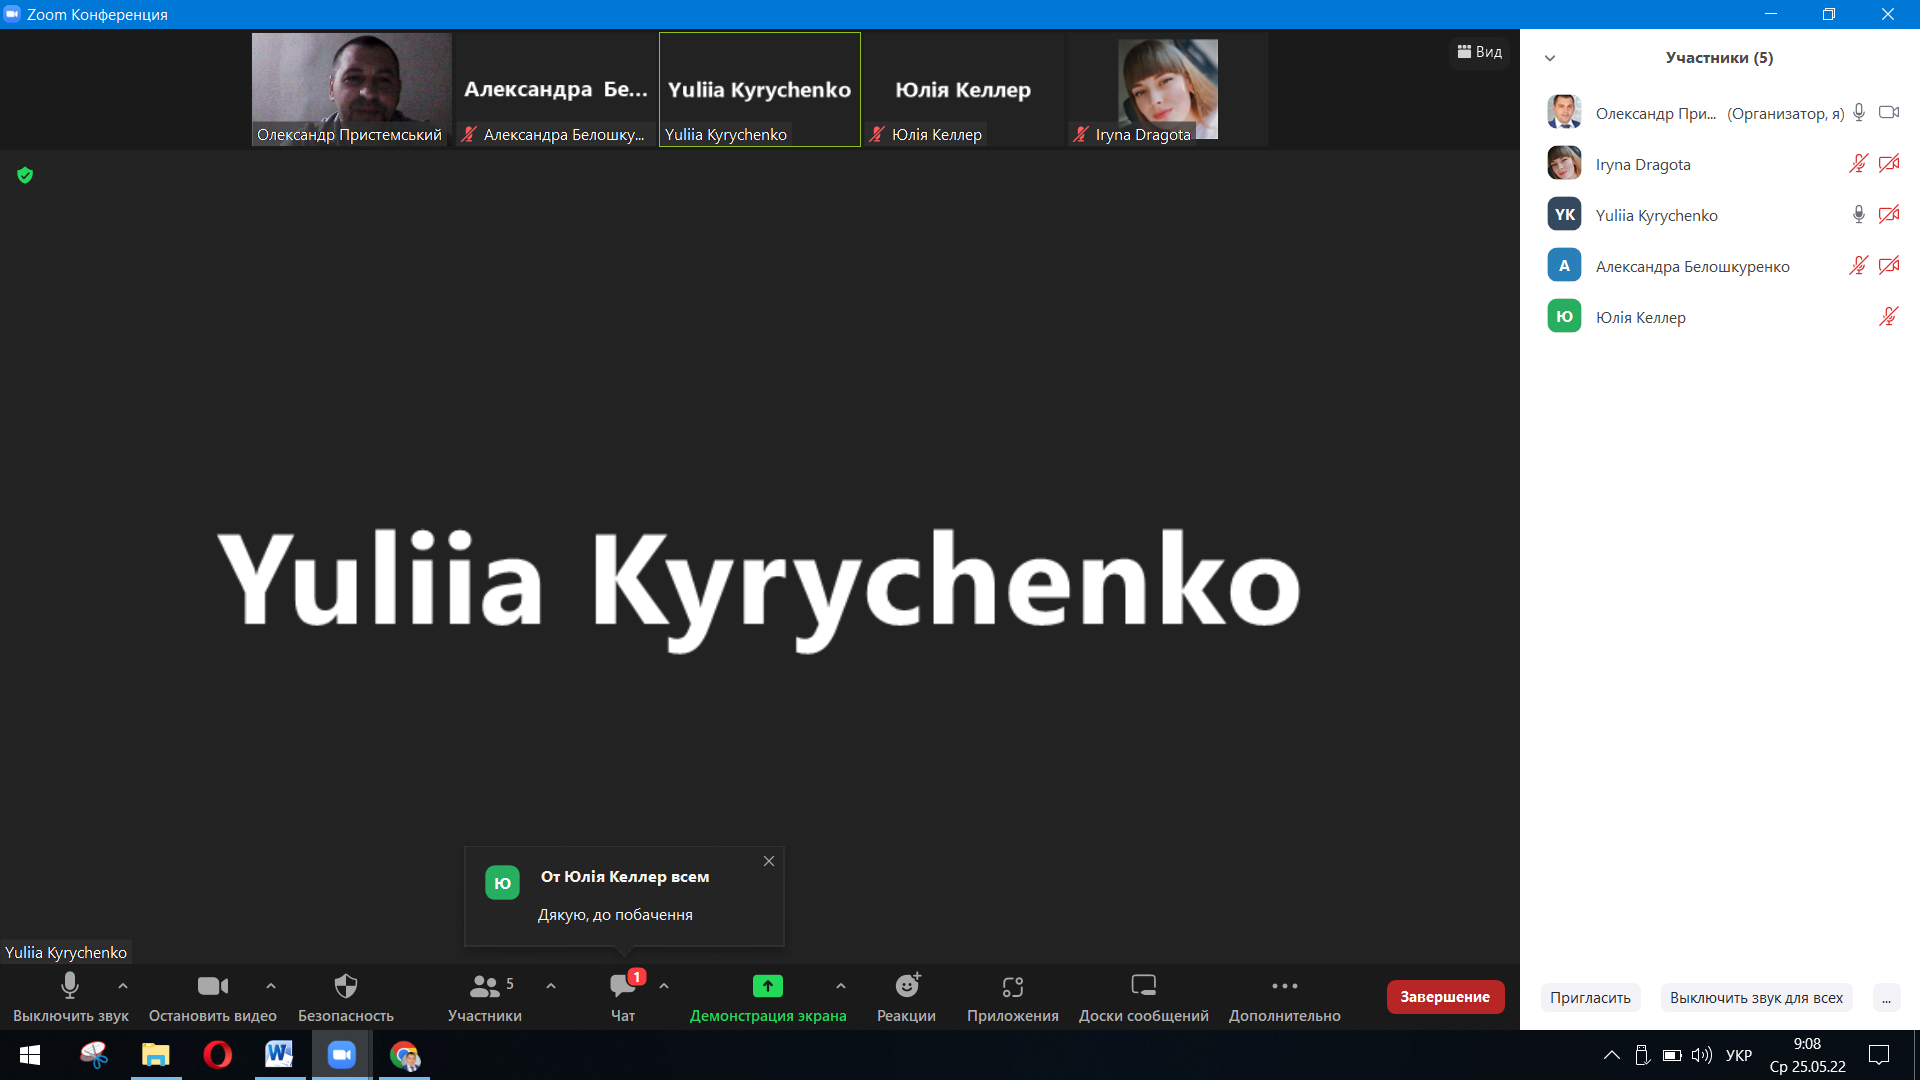This screenshot has height=1080, width=1920.
Task: Click Юлія Келлер muted mic icon in list
Action: [1889, 317]
